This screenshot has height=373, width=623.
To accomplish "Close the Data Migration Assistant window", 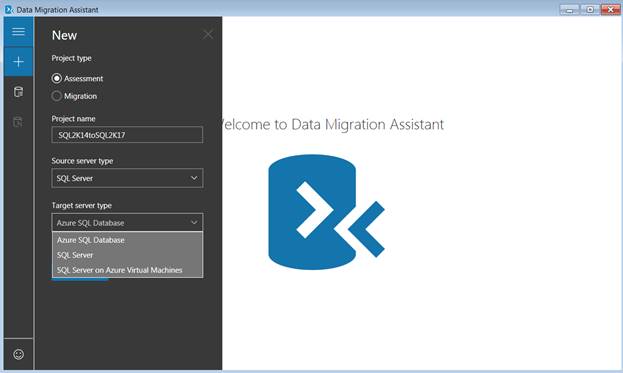I will pos(611,9).
